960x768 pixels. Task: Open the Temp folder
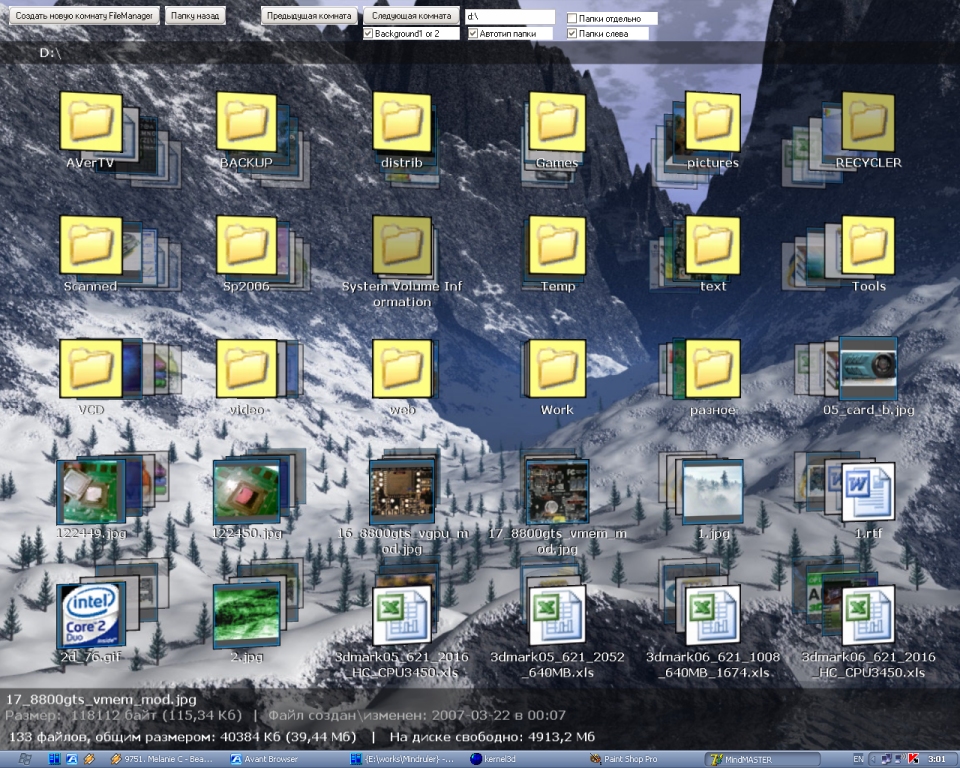point(557,245)
